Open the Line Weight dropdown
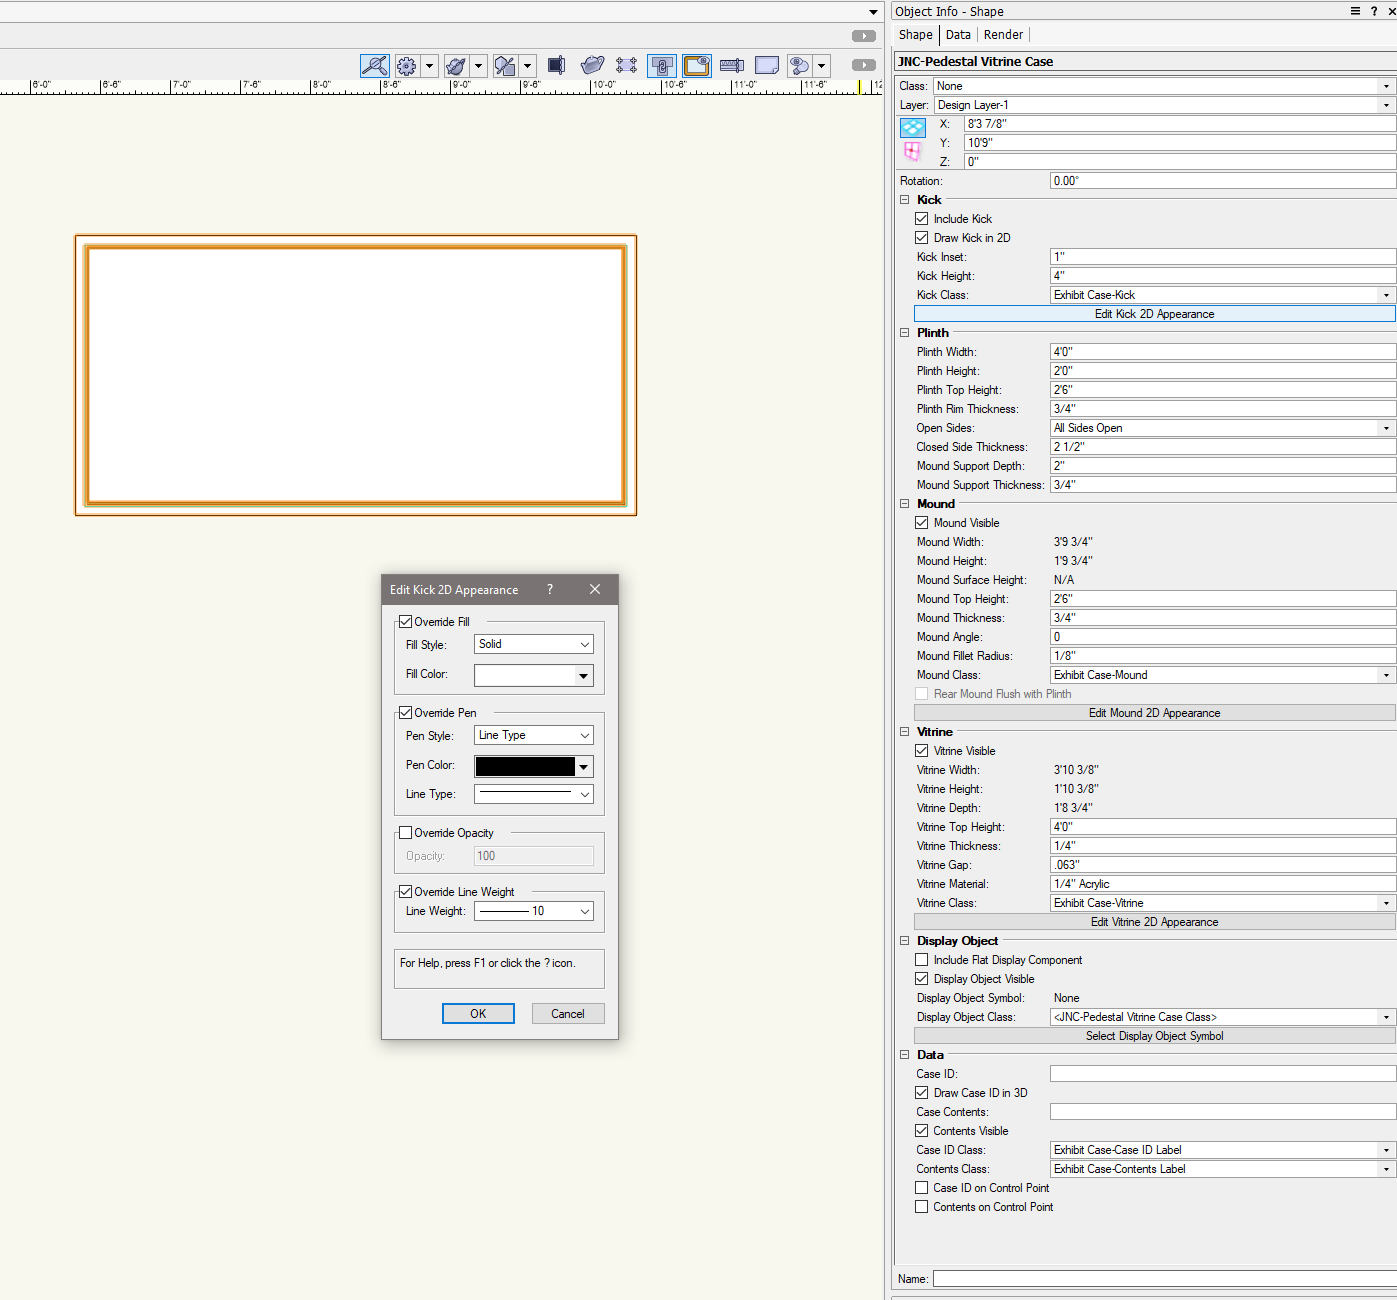 (x=533, y=911)
